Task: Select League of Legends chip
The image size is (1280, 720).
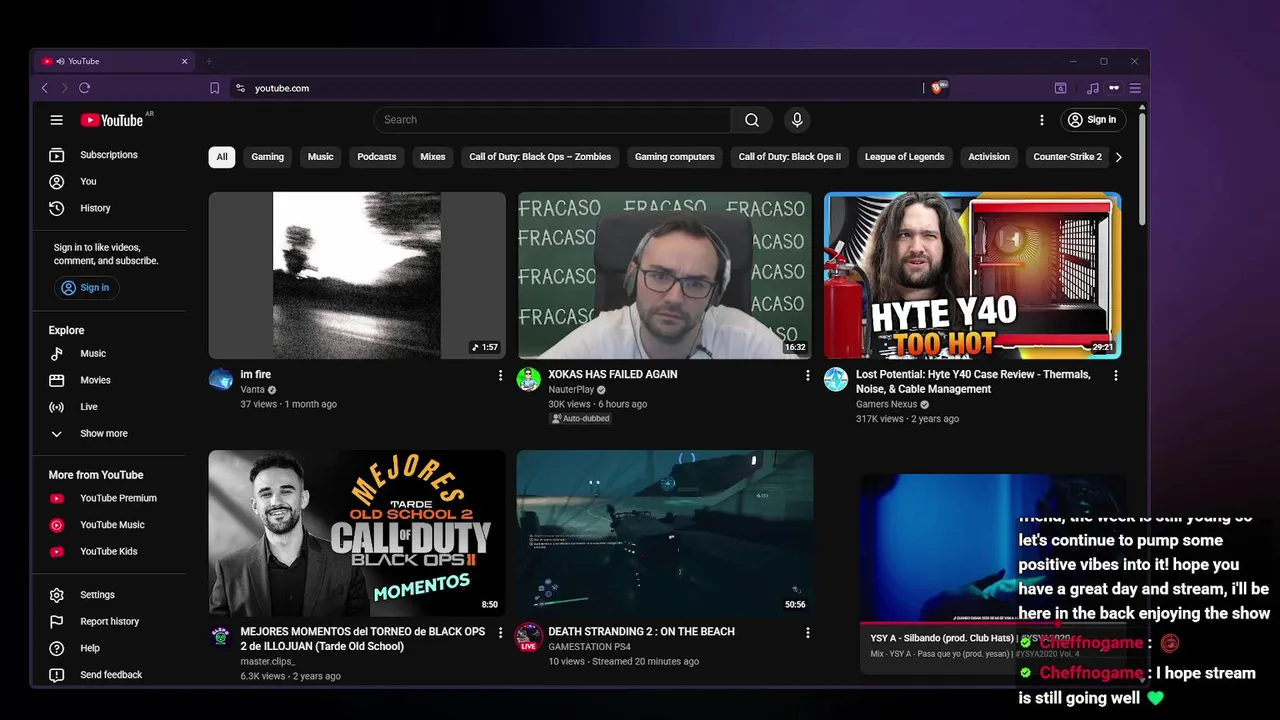Action: [x=904, y=157]
